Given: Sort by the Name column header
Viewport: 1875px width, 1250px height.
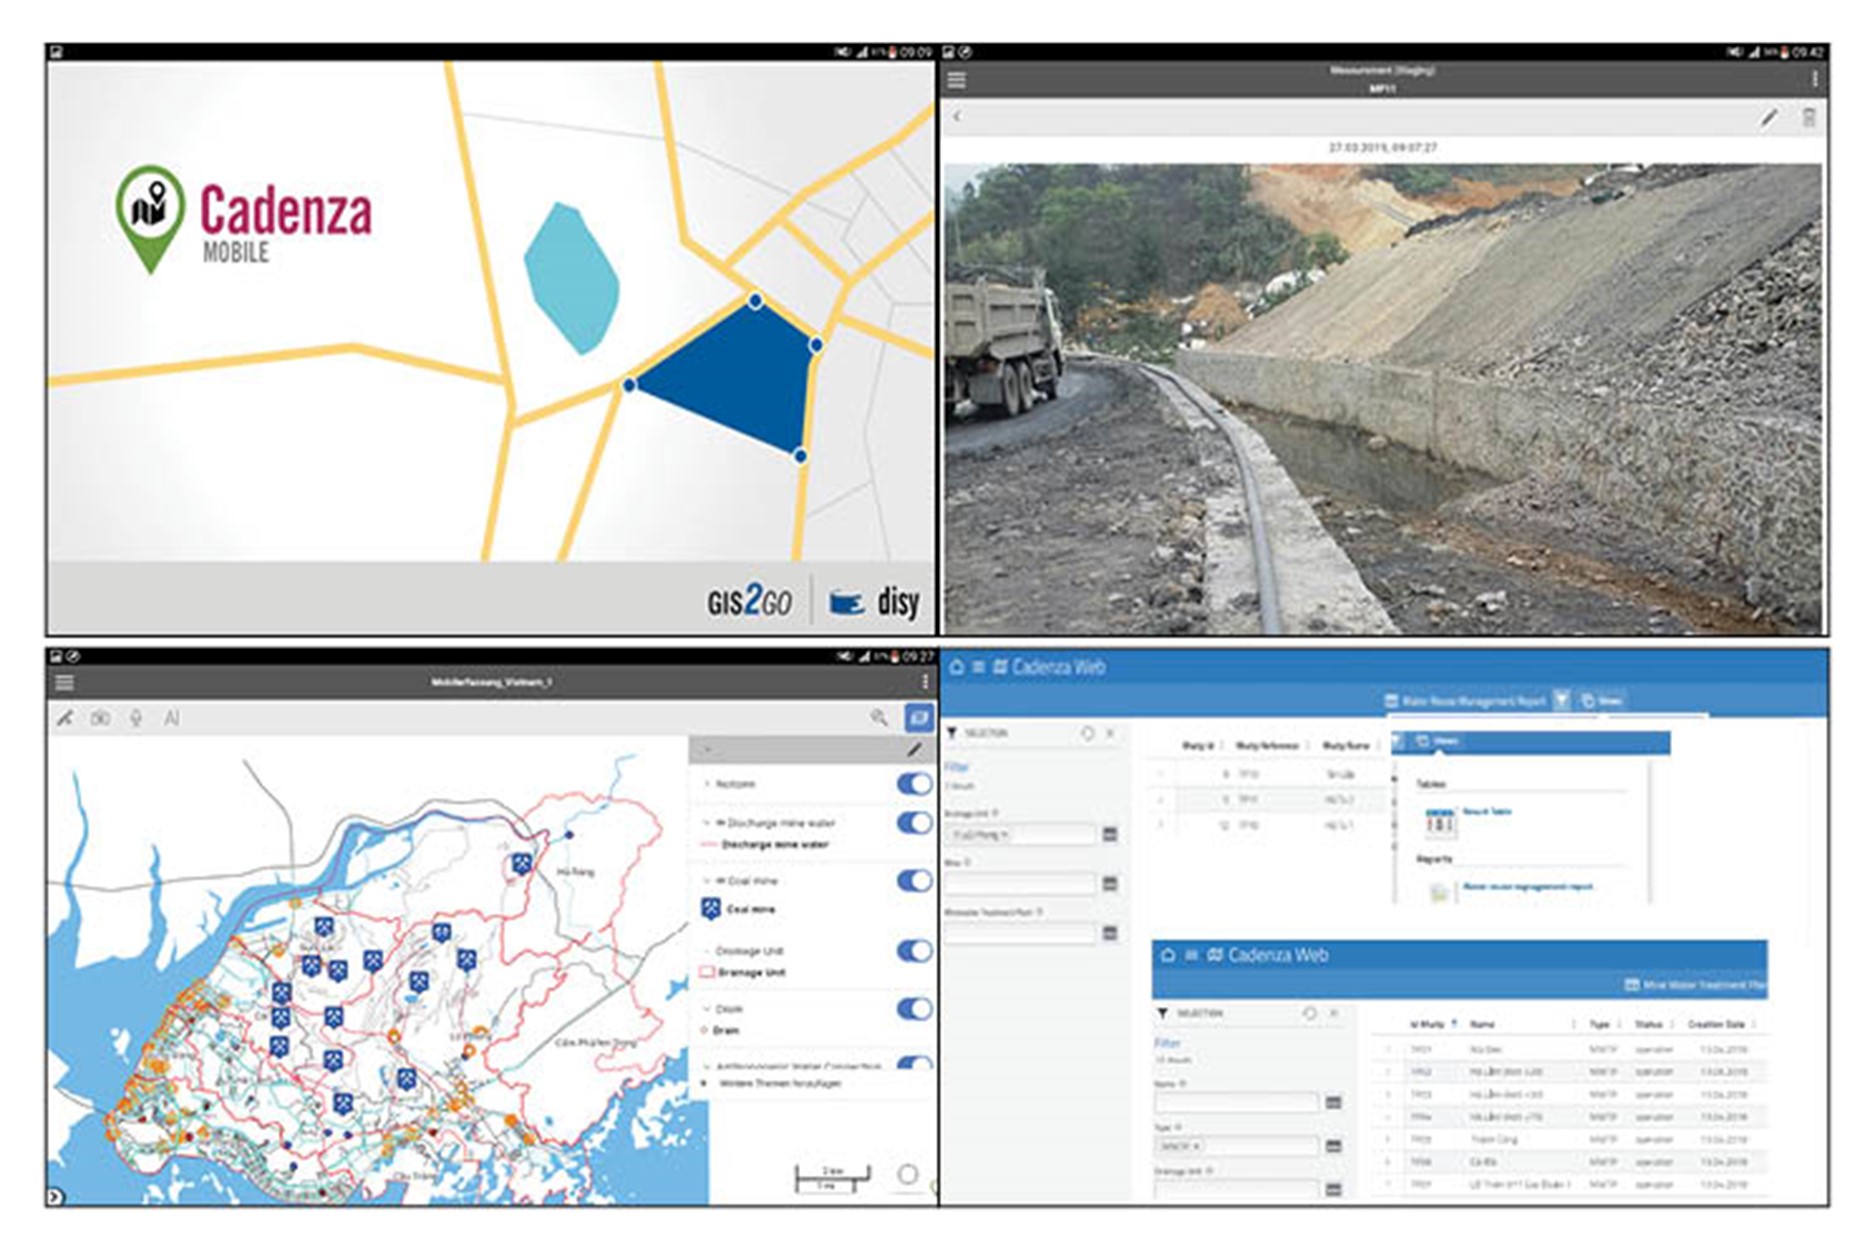Looking at the screenshot, I should click(1482, 1024).
